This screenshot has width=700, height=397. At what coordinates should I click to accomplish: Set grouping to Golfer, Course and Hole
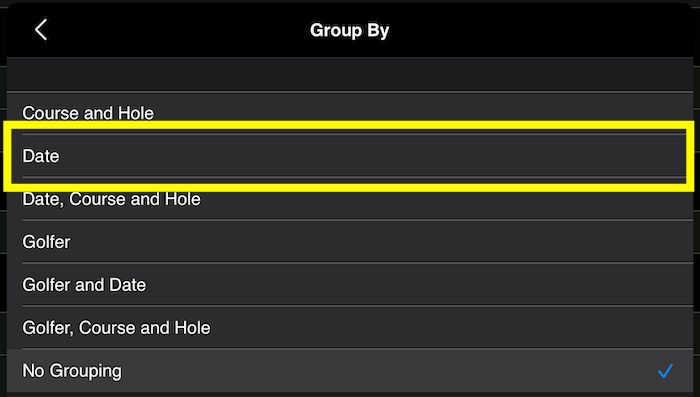[350, 327]
